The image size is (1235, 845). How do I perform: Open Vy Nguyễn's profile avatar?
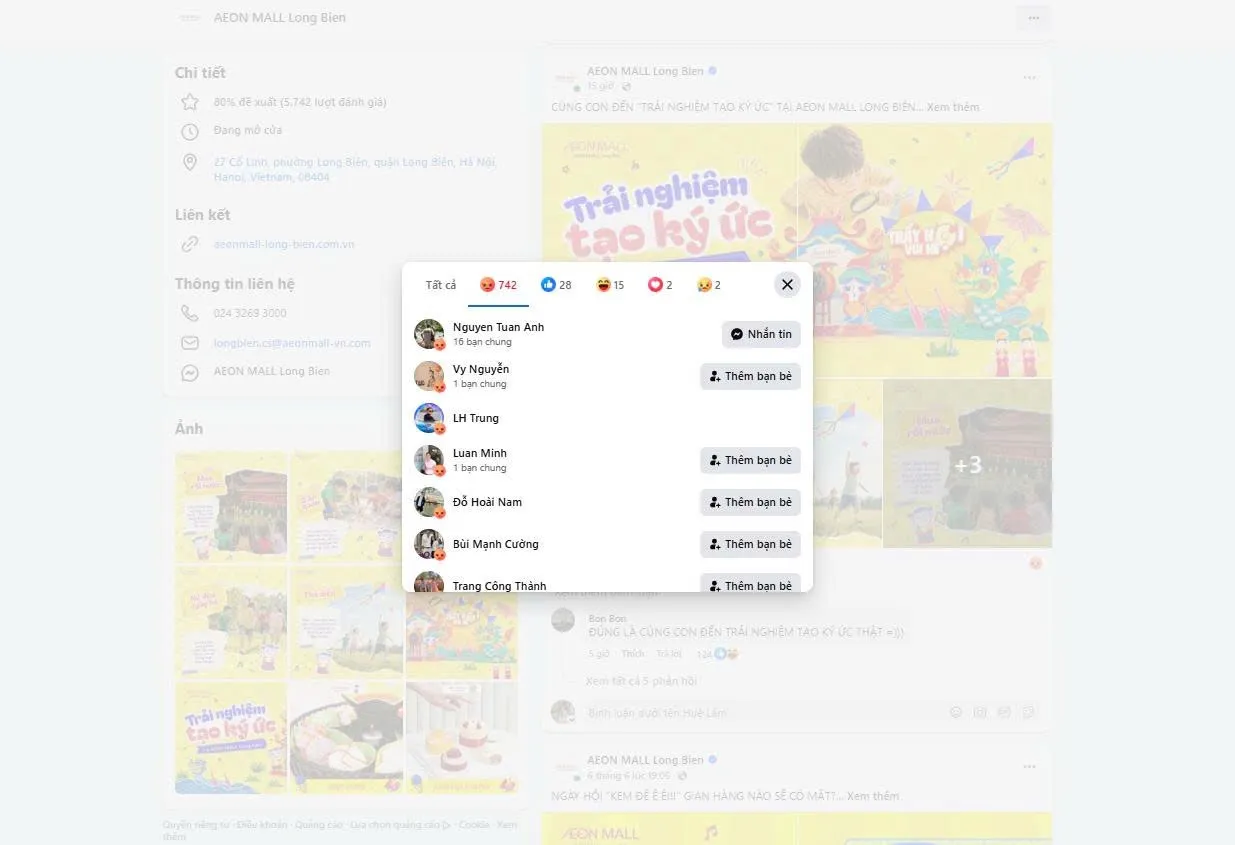point(429,376)
